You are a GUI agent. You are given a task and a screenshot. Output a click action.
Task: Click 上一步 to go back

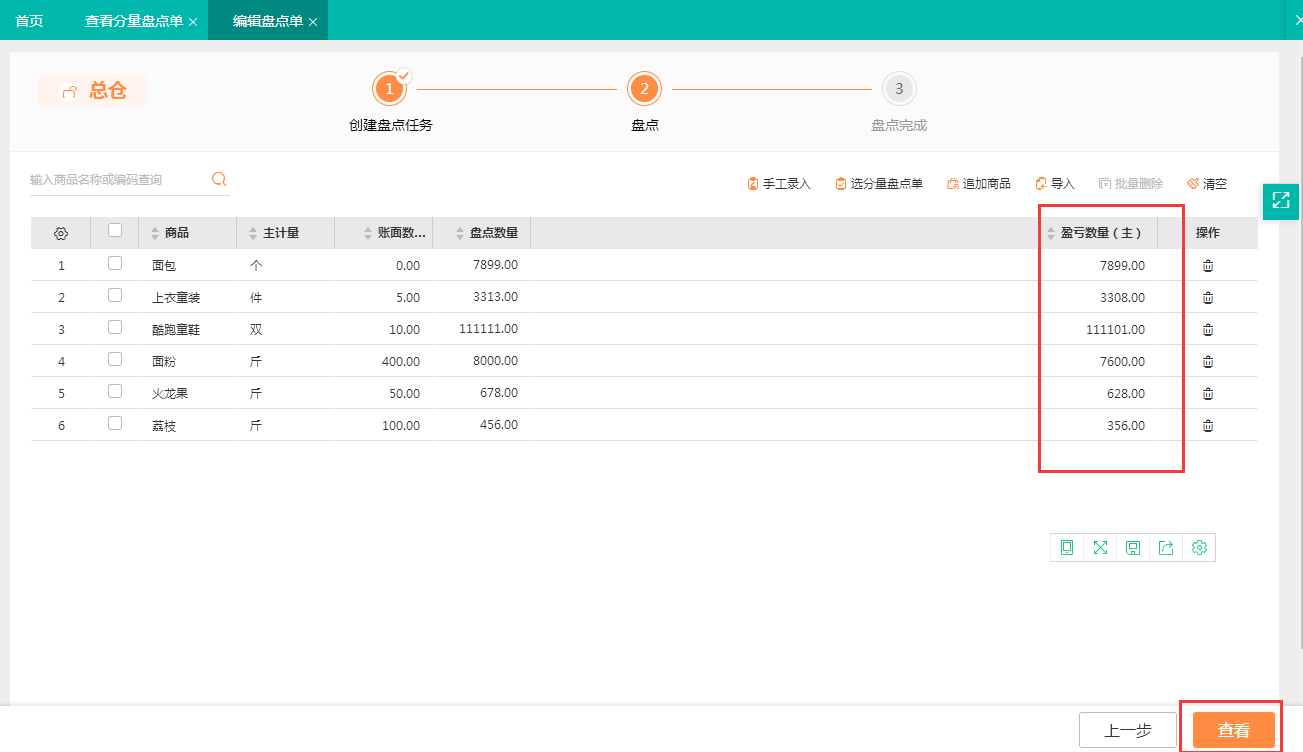click(1127, 731)
